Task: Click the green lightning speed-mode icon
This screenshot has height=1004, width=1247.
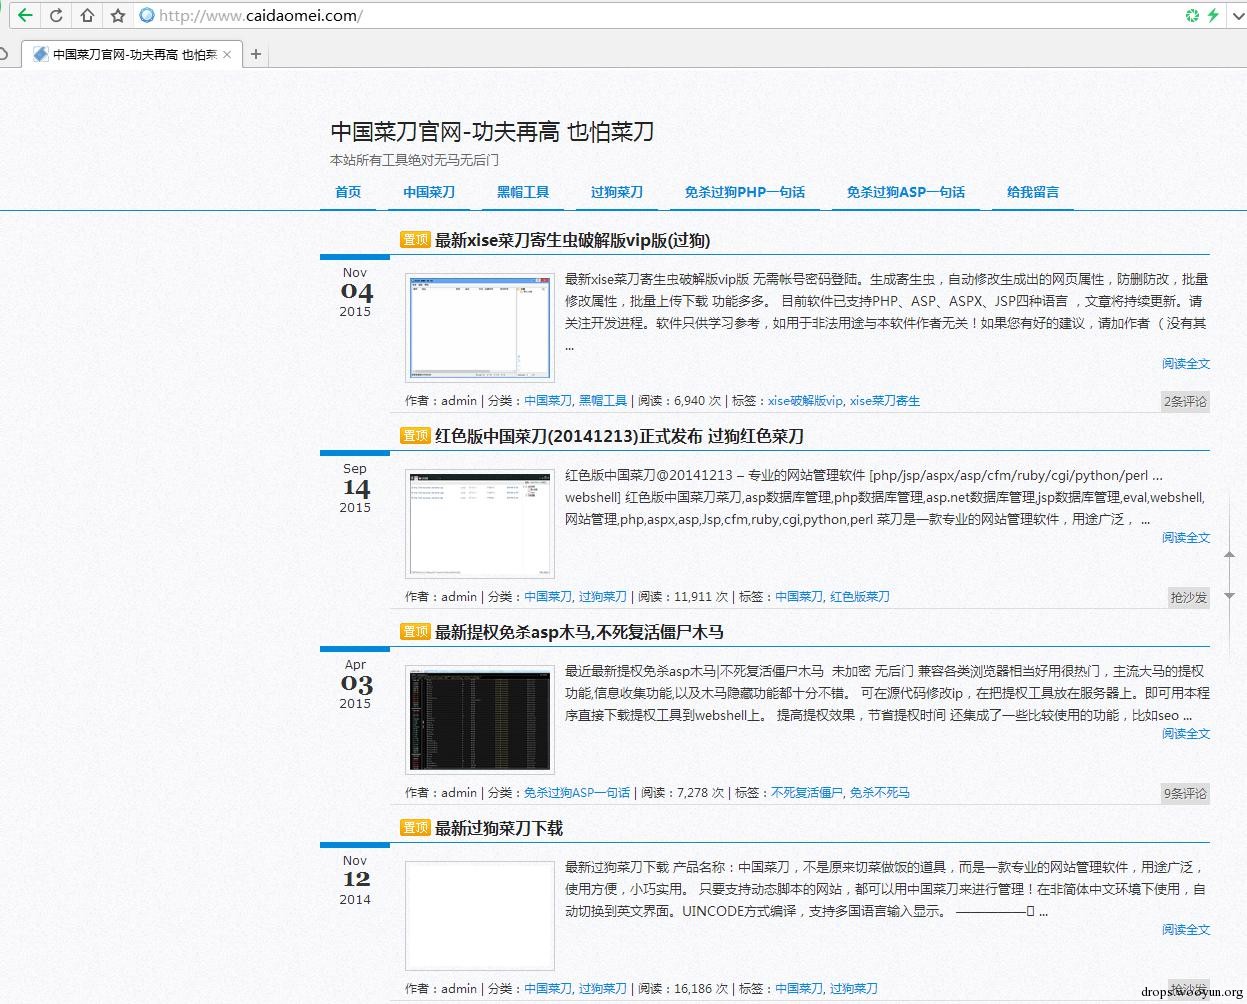Action: pyautogui.click(x=1213, y=15)
